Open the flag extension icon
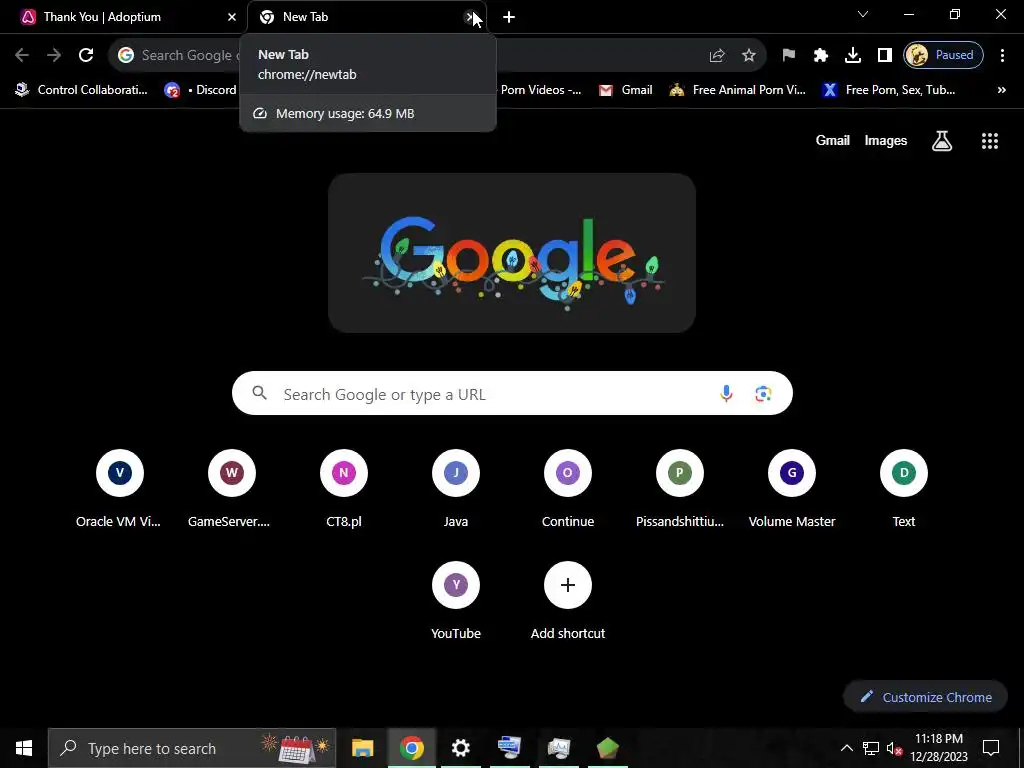This screenshot has height=768, width=1024. 789,55
